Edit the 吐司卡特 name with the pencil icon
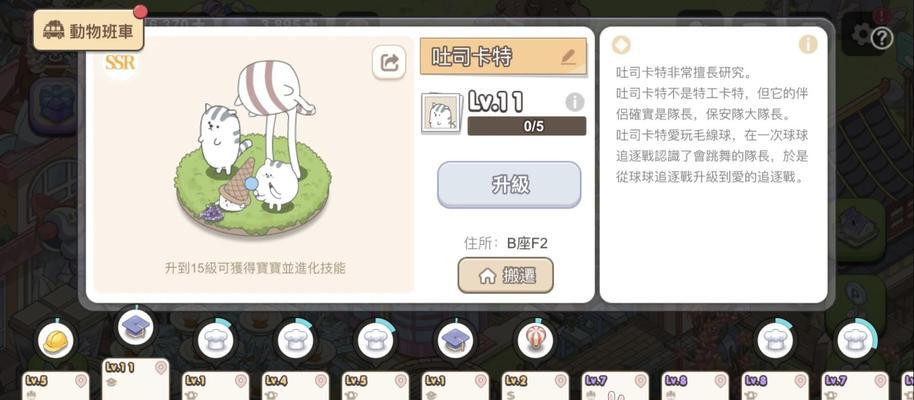914x400 pixels. tap(567, 57)
